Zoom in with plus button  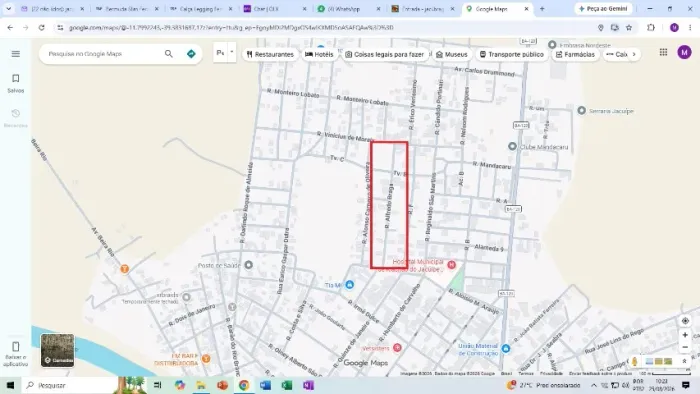[685, 335]
